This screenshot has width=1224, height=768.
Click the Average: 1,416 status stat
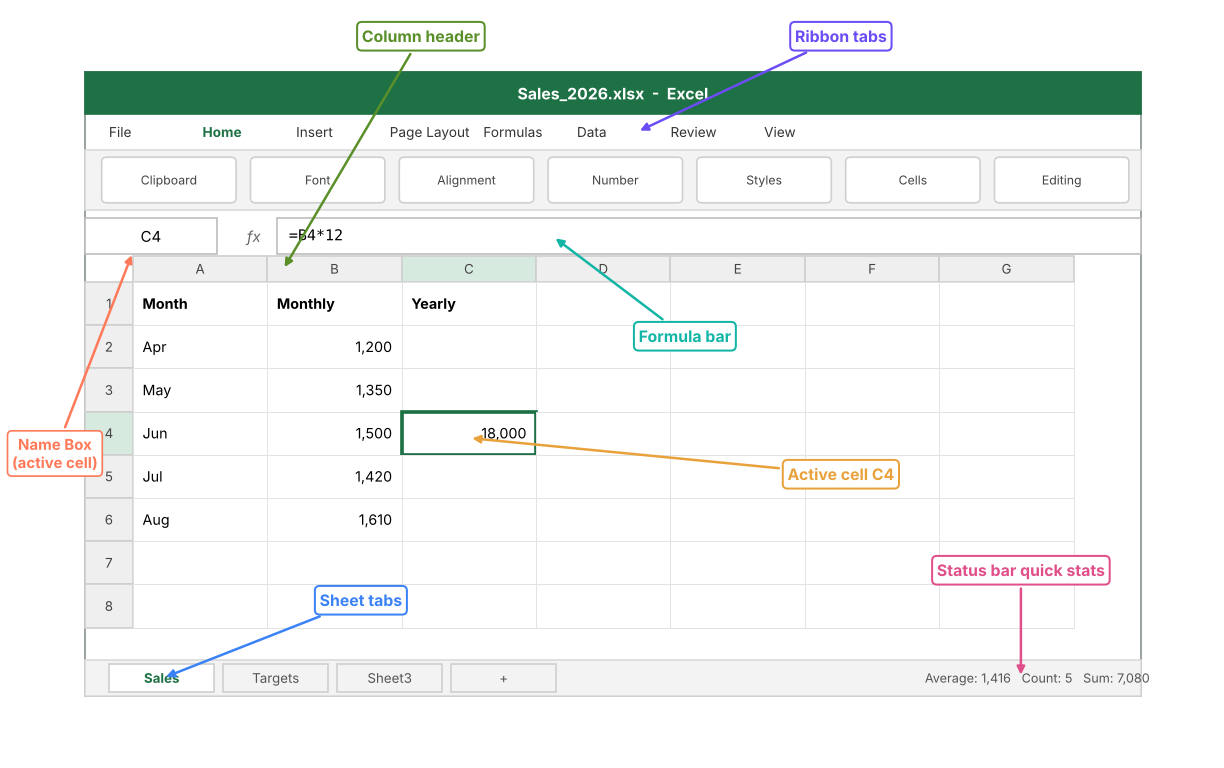(968, 678)
